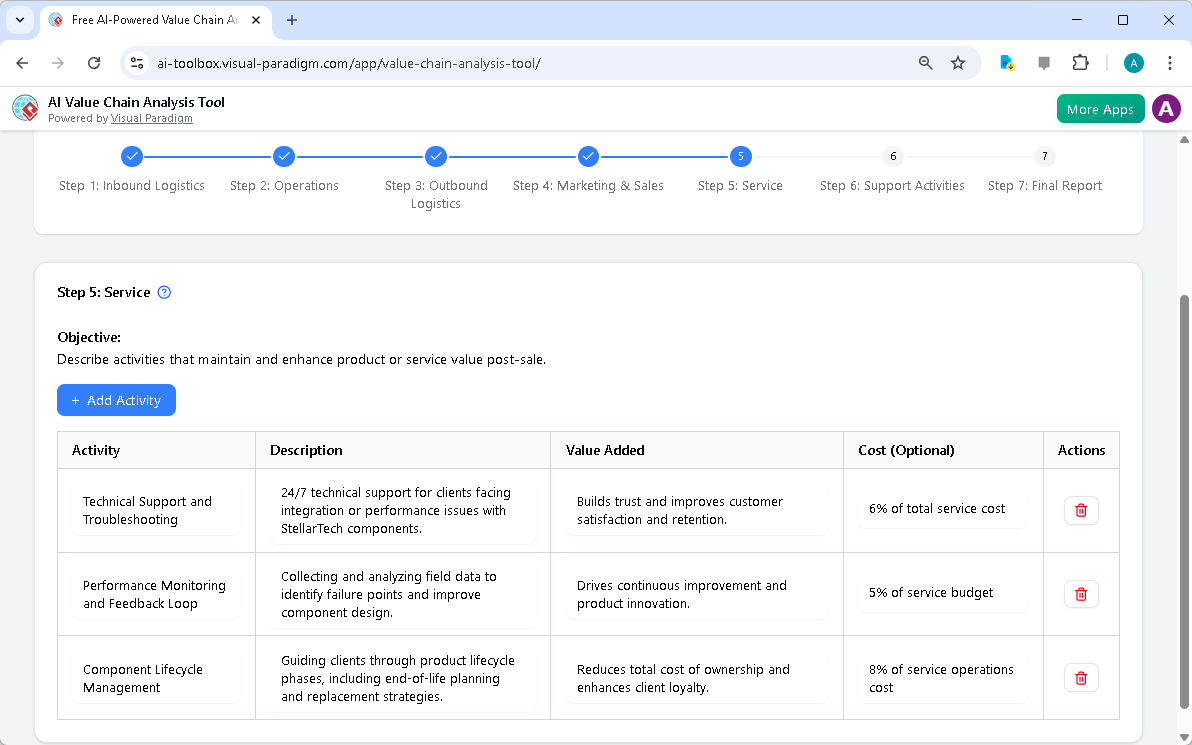This screenshot has height=745, width=1192.
Task: Open the Step 5: Service help tooltip
Action: click(164, 292)
